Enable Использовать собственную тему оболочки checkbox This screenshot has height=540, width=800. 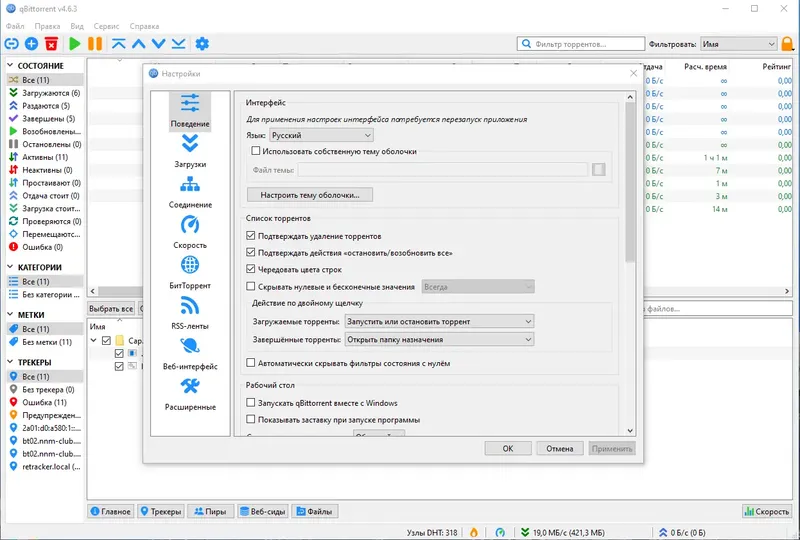(256, 151)
